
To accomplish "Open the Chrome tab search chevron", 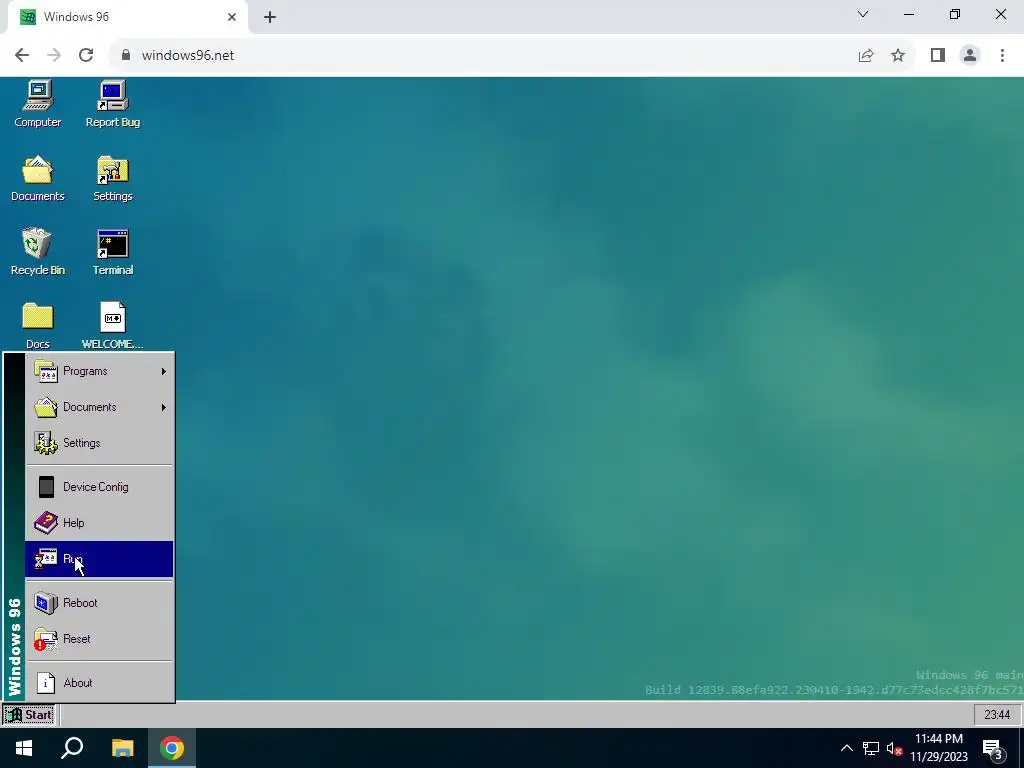I will pos(863,14).
